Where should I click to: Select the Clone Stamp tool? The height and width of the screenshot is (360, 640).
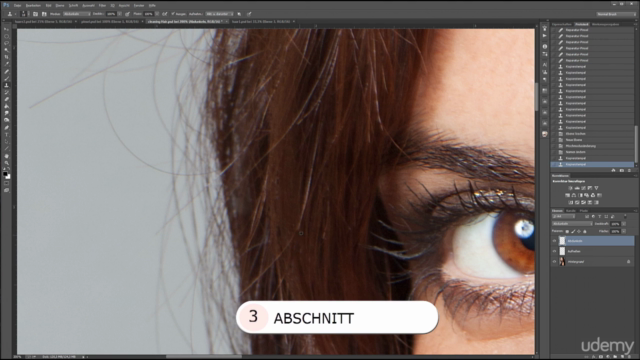[x=7, y=85]
